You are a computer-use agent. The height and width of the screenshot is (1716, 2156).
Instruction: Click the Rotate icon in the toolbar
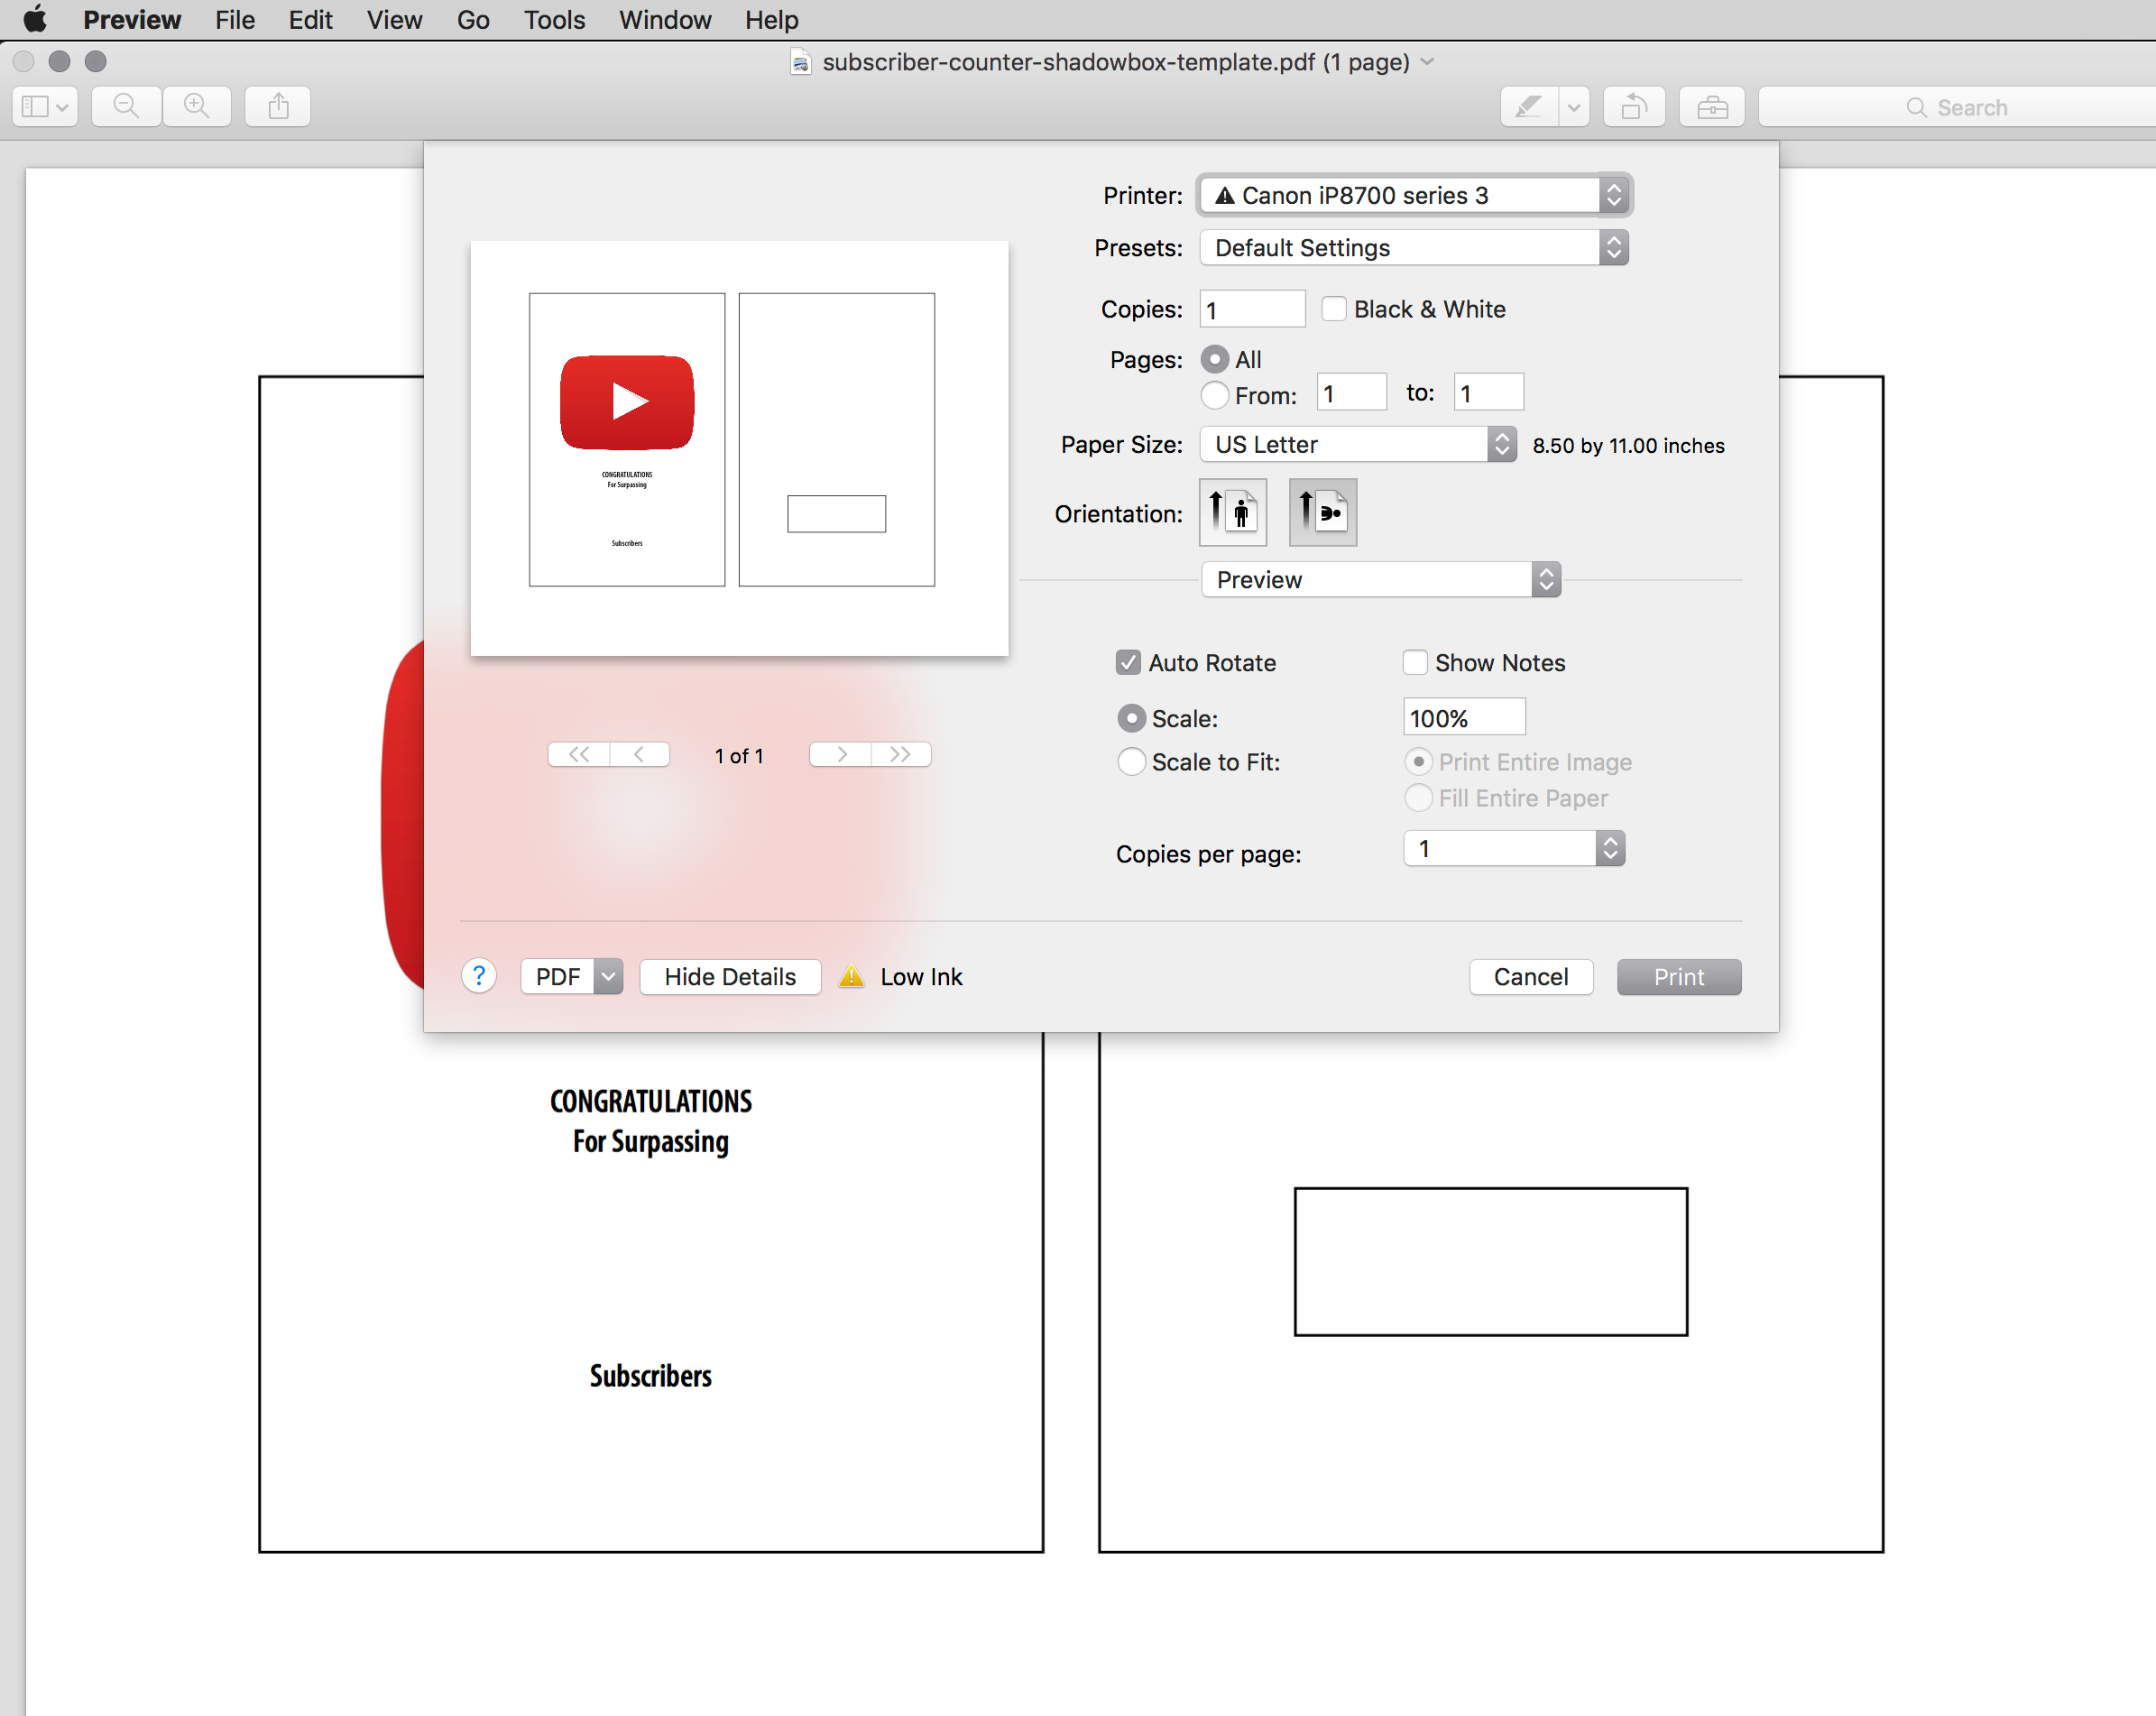(x=1634, y=106)
